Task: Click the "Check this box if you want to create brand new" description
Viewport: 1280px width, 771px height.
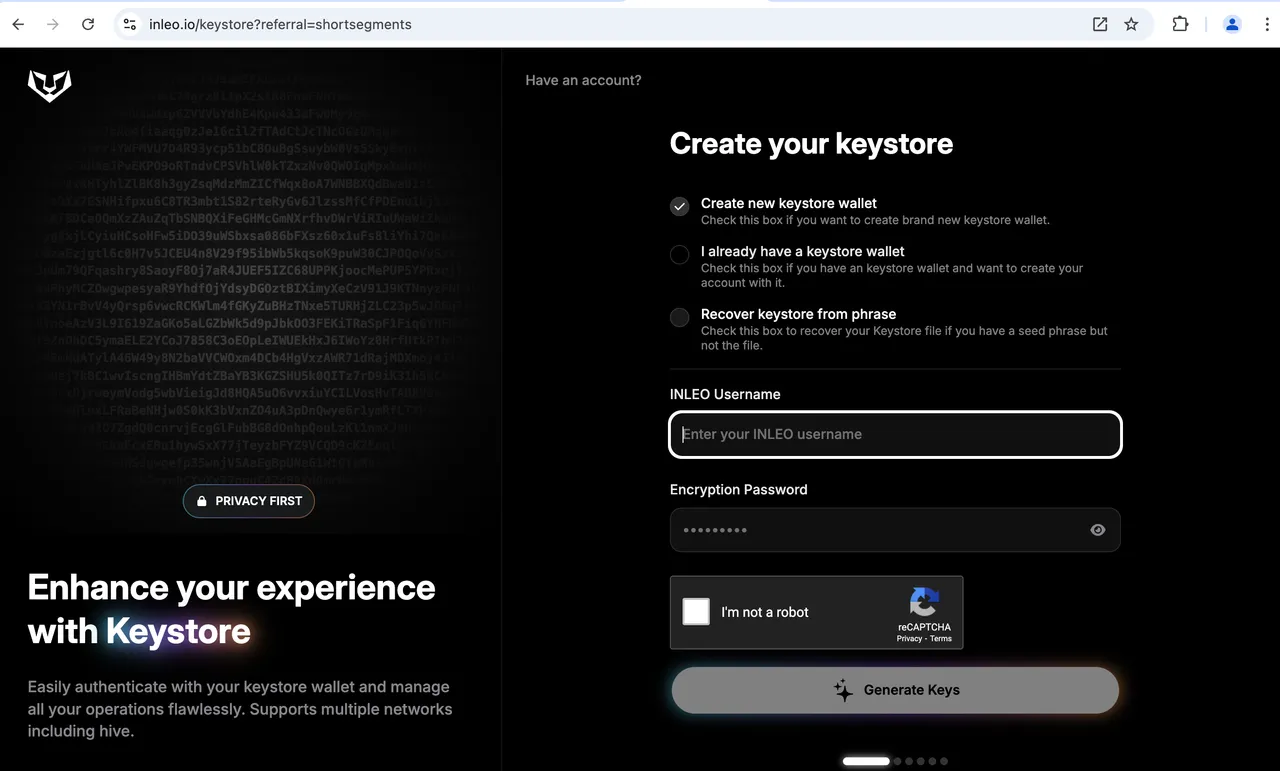Action: click(875, 220)
